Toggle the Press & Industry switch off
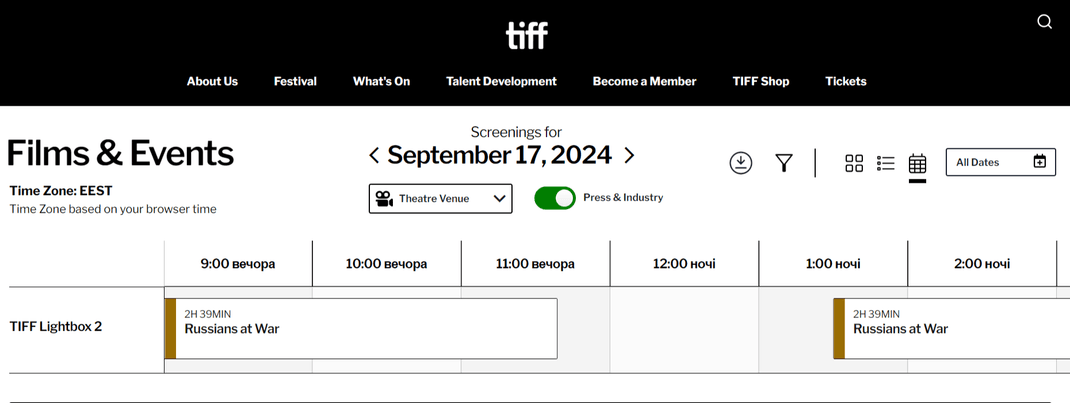Image resolution: width=1070 pixels, height=403 pixels. [555, 198]
